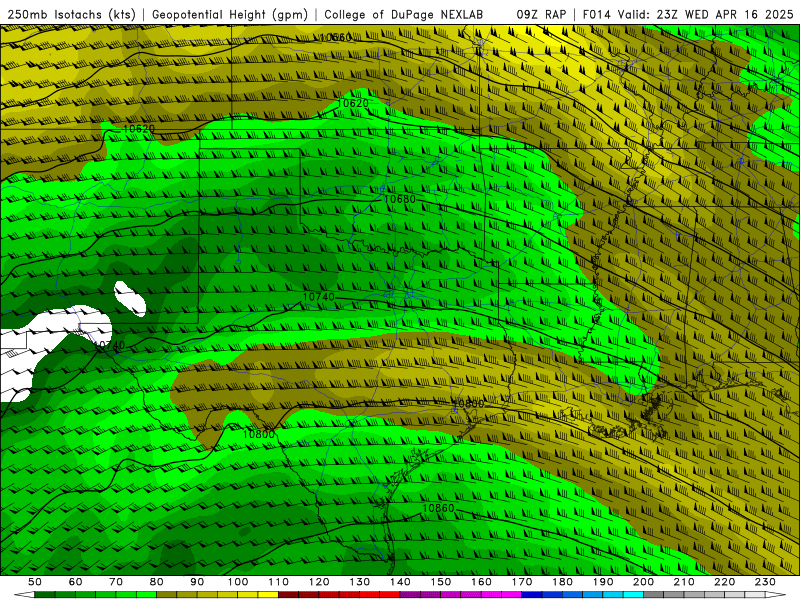The image size is (800, 600).
Task: Click the 10860 height contour label
Action: click(x=438, y=508)
